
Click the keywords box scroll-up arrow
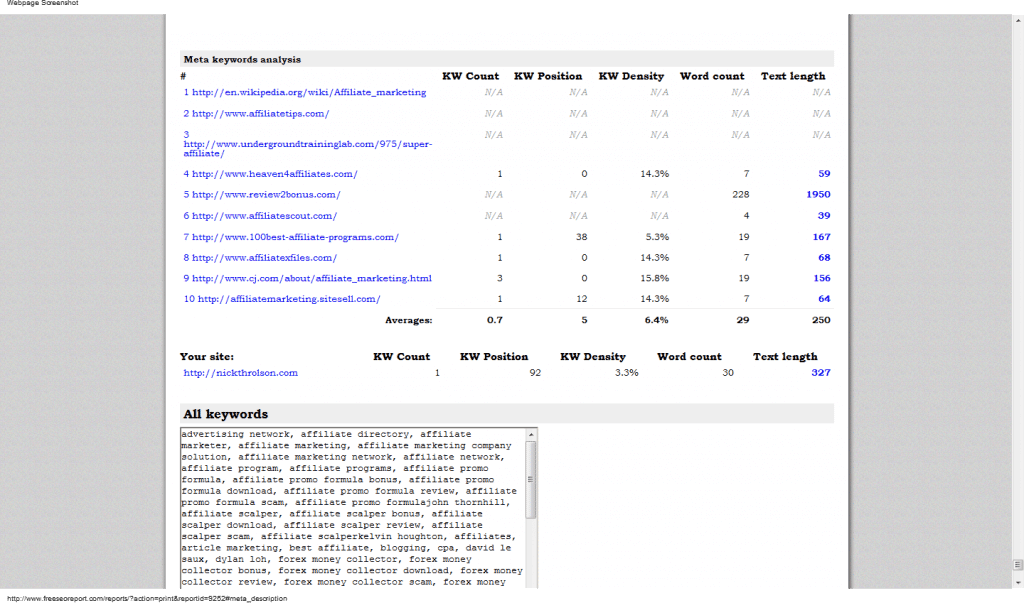click(x=531, y=434)
